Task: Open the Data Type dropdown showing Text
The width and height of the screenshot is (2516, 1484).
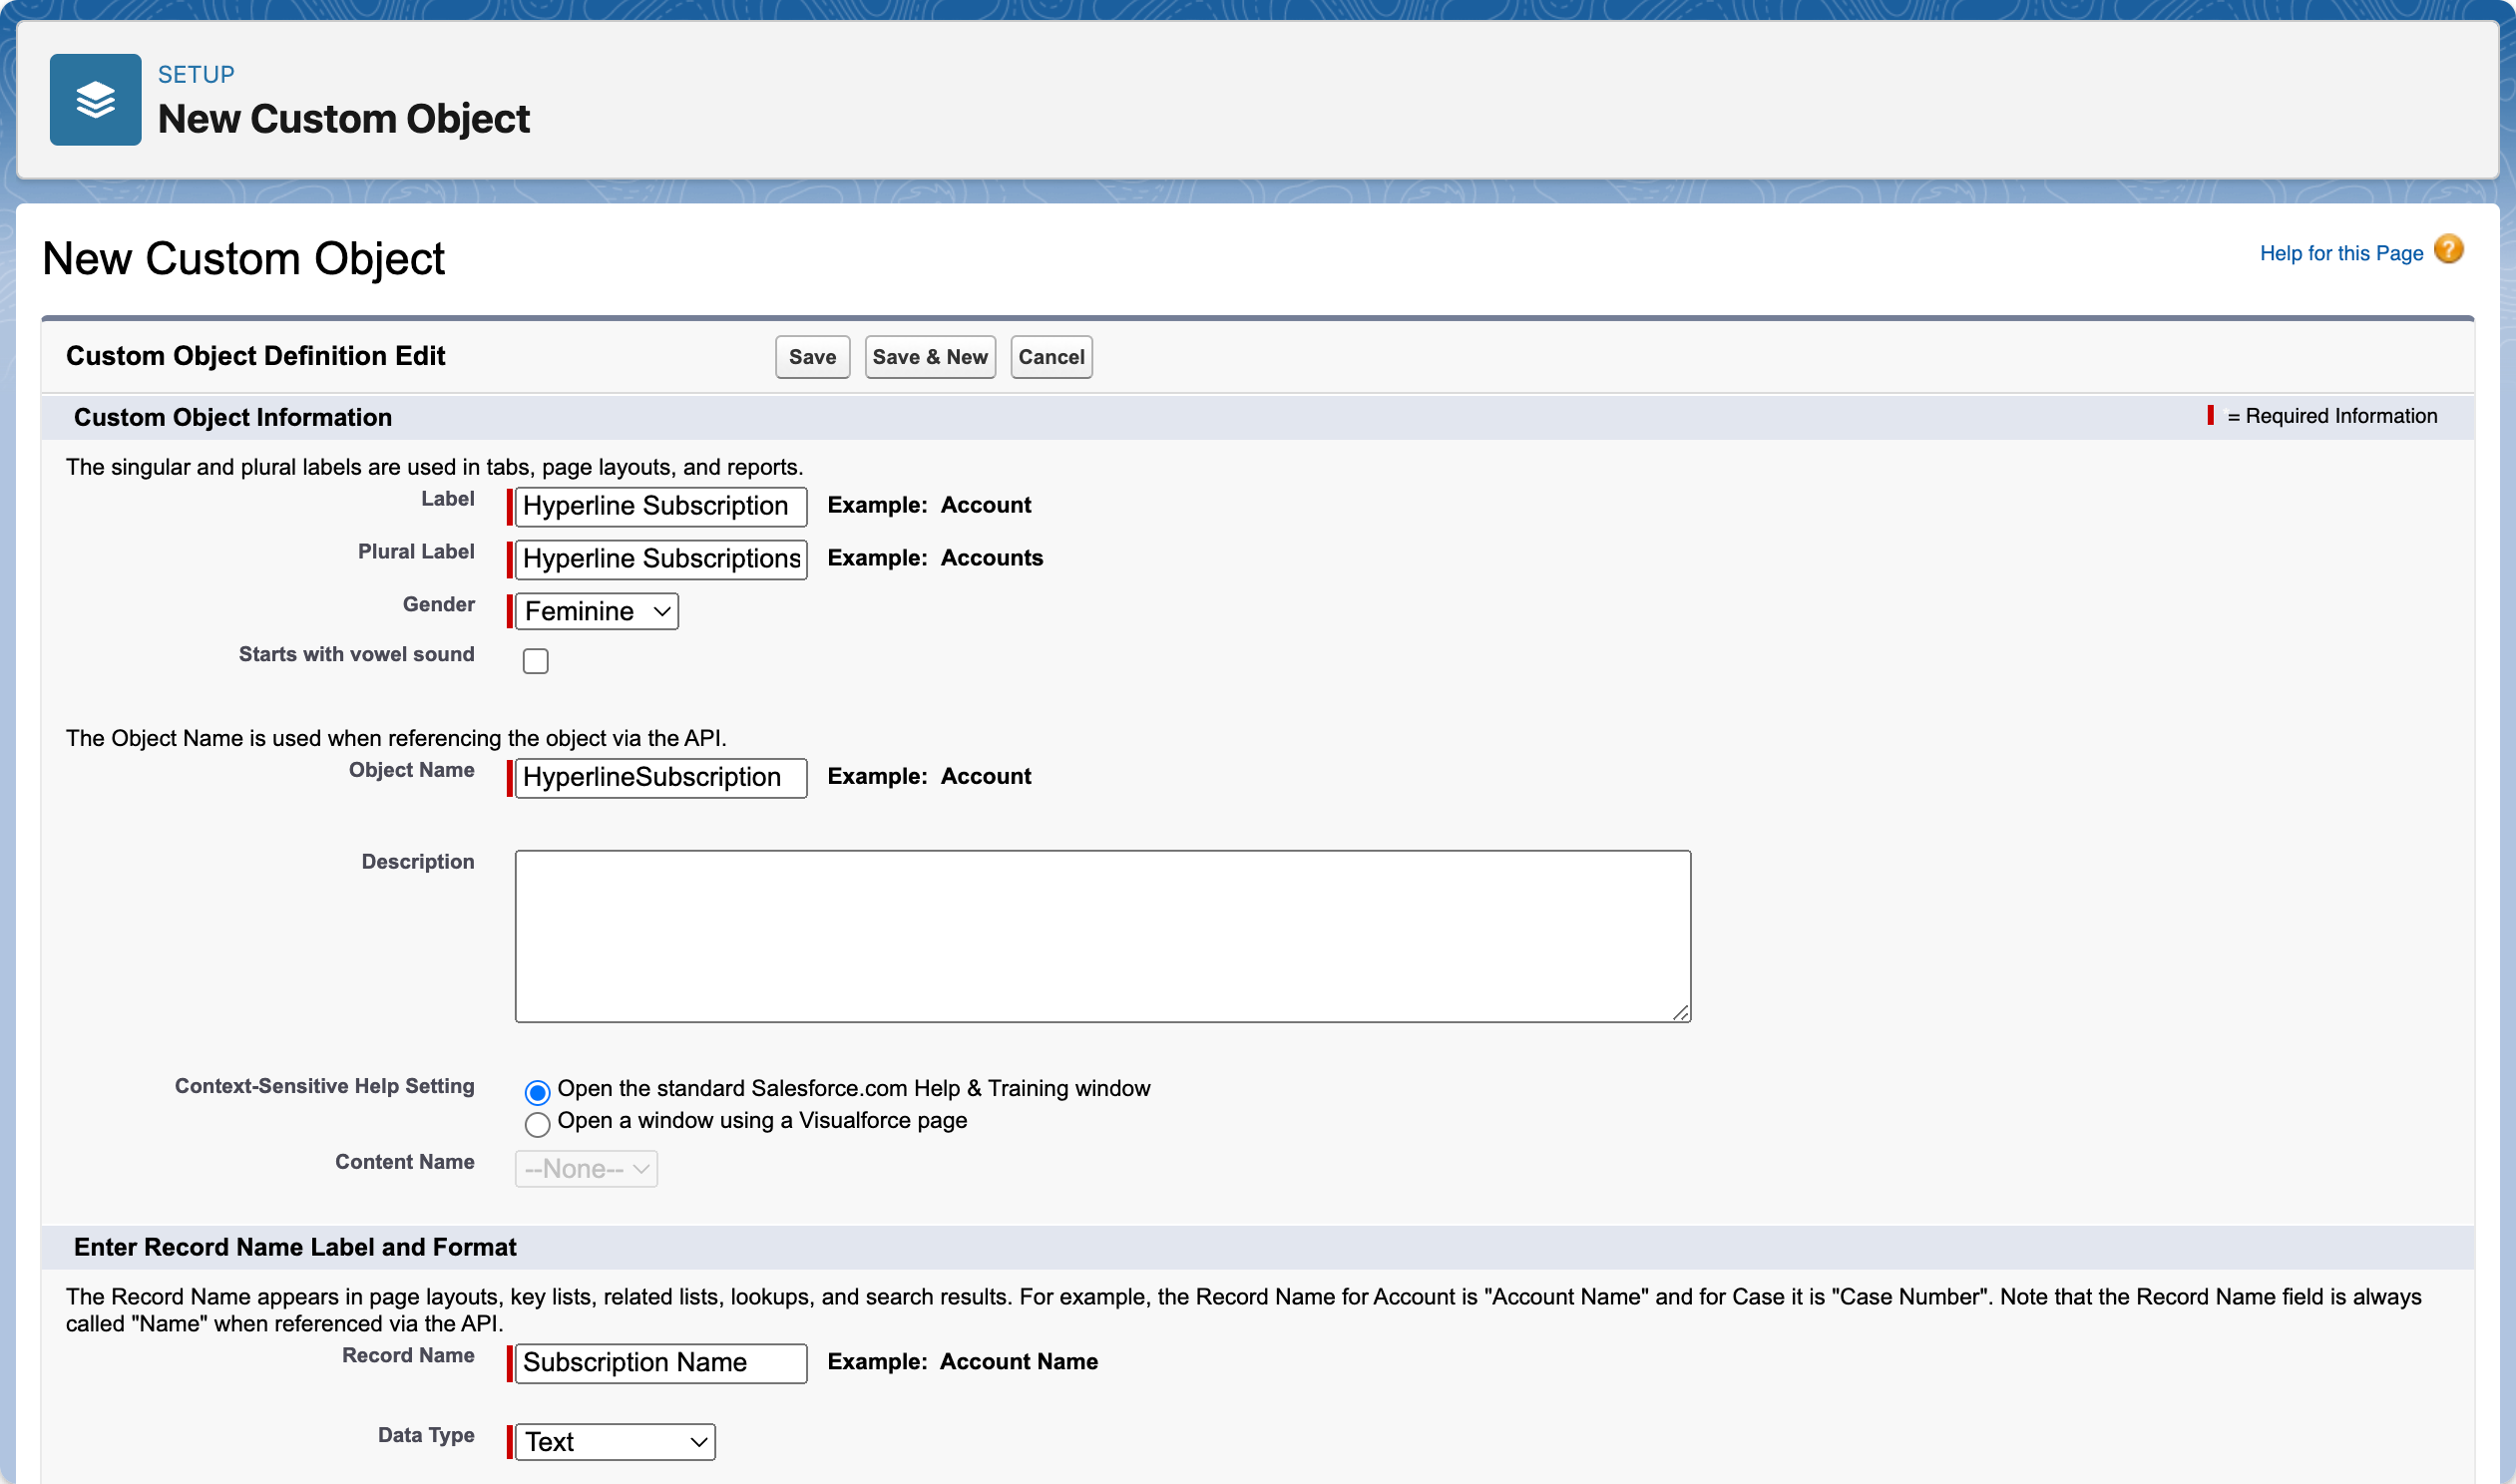Action: coord(615,1442)
